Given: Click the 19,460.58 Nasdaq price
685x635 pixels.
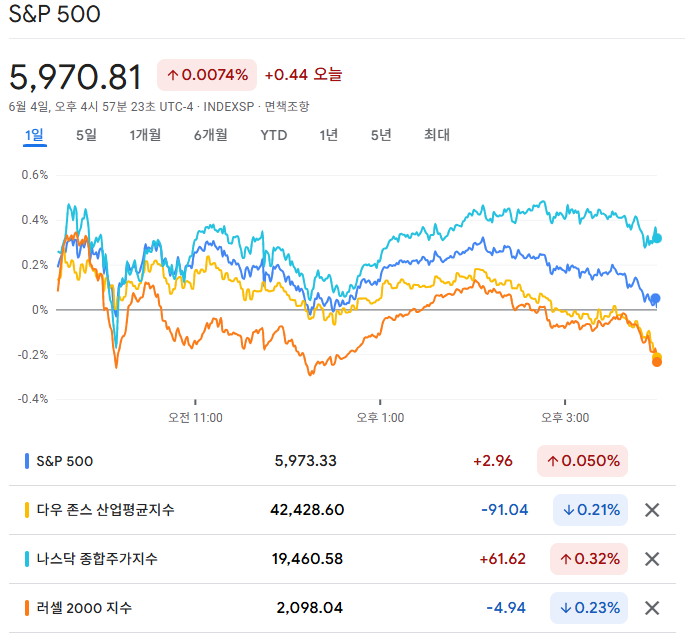Looking at the screenshot, I should [x=308, y=559].
